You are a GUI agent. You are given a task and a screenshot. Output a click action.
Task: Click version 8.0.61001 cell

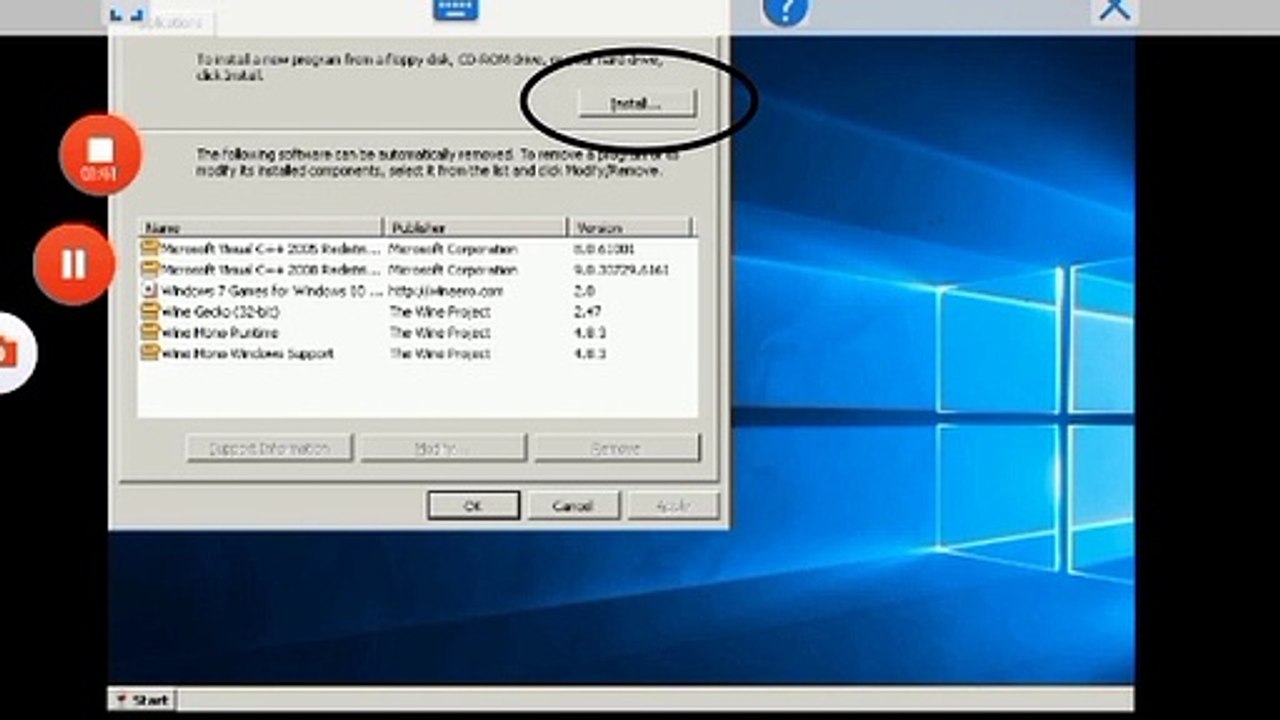tap(603, 248)
